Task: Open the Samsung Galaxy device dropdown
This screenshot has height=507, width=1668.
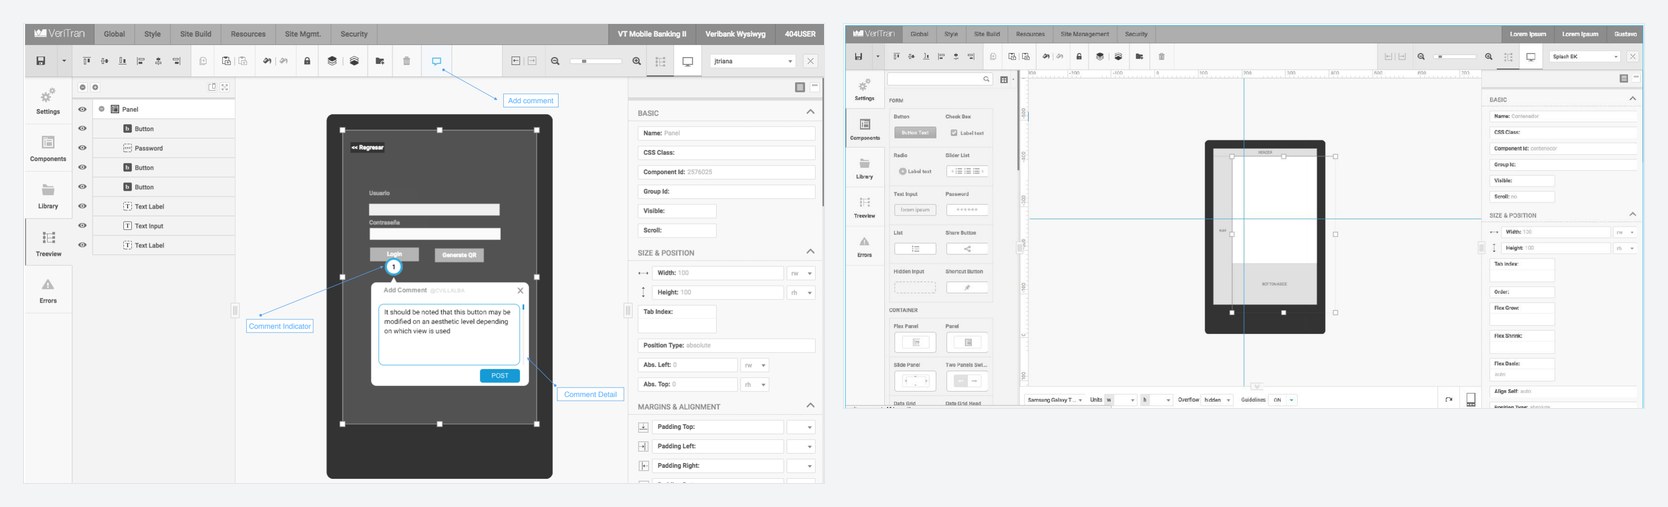Action: pos(1055,399)
